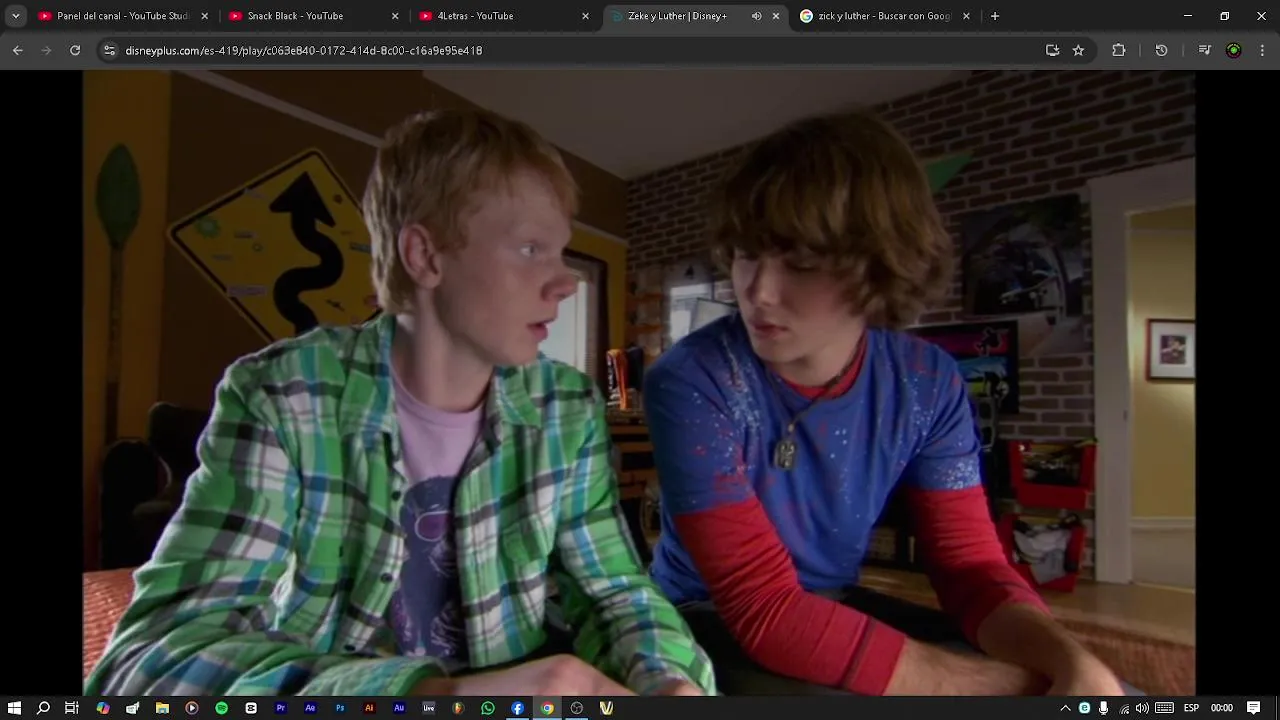Change the ESP input language
1280x720 pixels.
tap(1192, 708)
